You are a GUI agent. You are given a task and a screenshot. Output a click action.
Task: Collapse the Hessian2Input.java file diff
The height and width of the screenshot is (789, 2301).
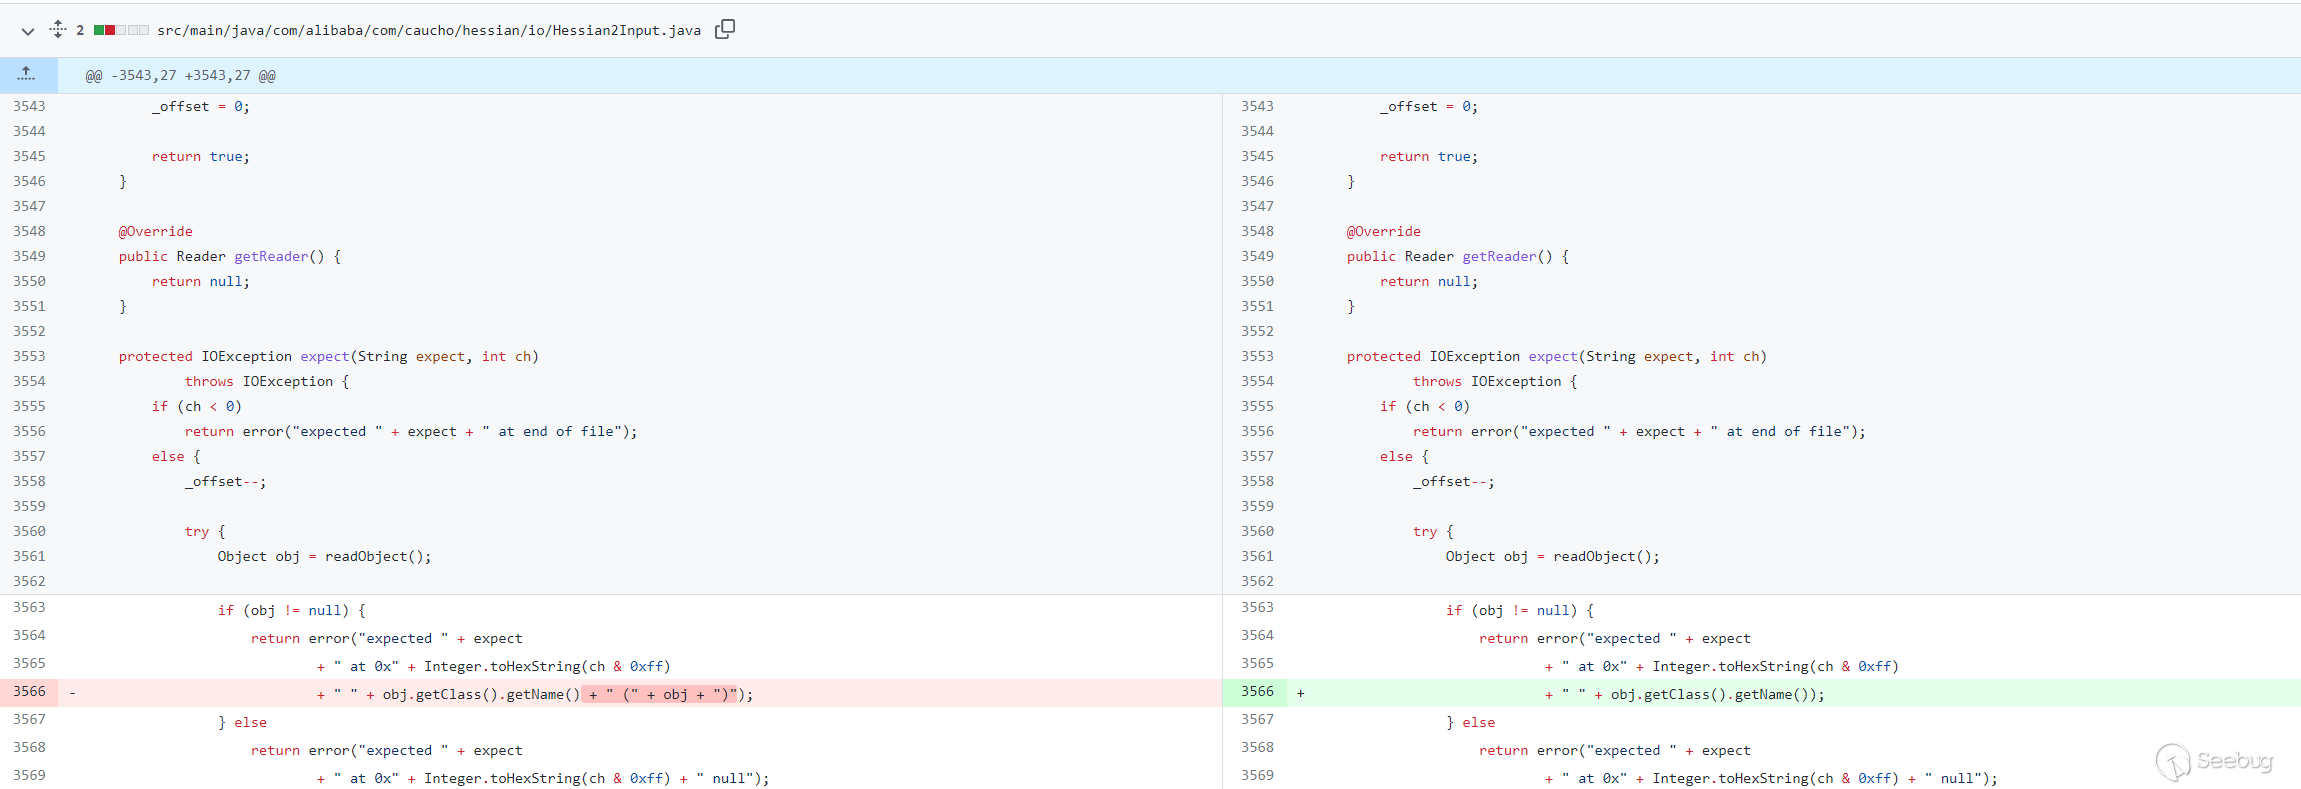click(27, 31)
